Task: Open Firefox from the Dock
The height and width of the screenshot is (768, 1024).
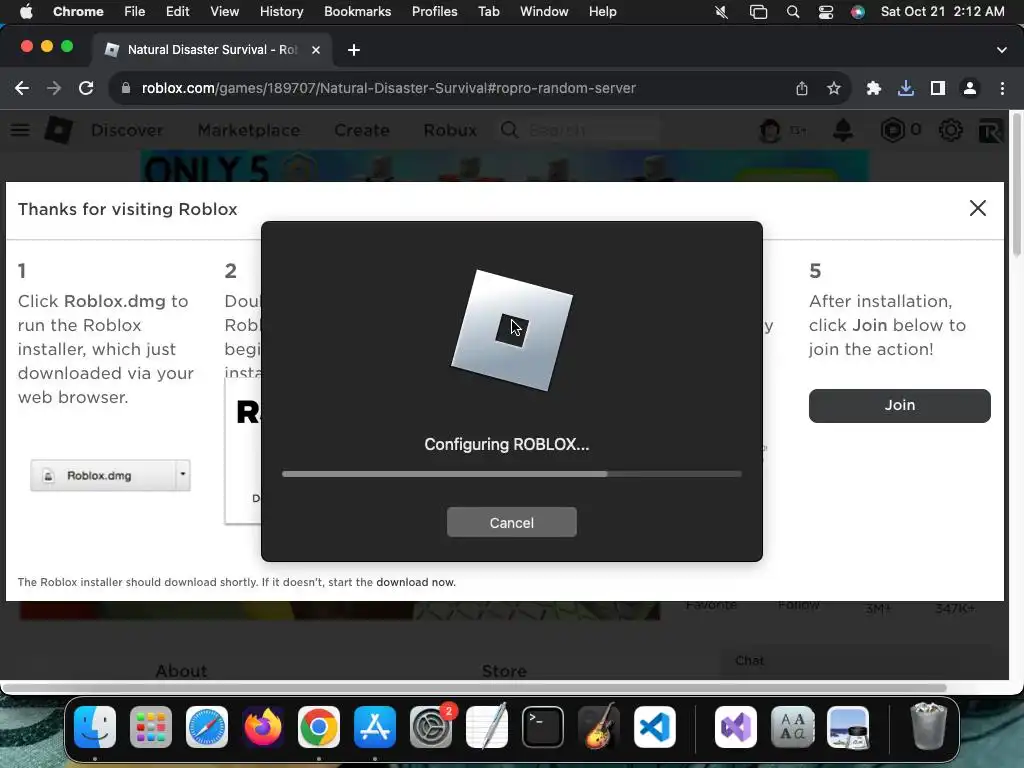Action: point(263,727)
